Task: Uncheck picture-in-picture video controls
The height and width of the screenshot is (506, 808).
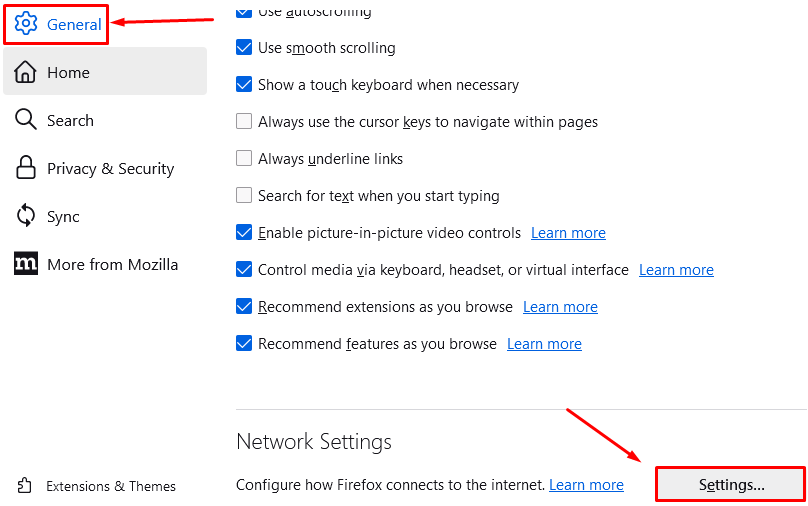Action: pos(244,232)
